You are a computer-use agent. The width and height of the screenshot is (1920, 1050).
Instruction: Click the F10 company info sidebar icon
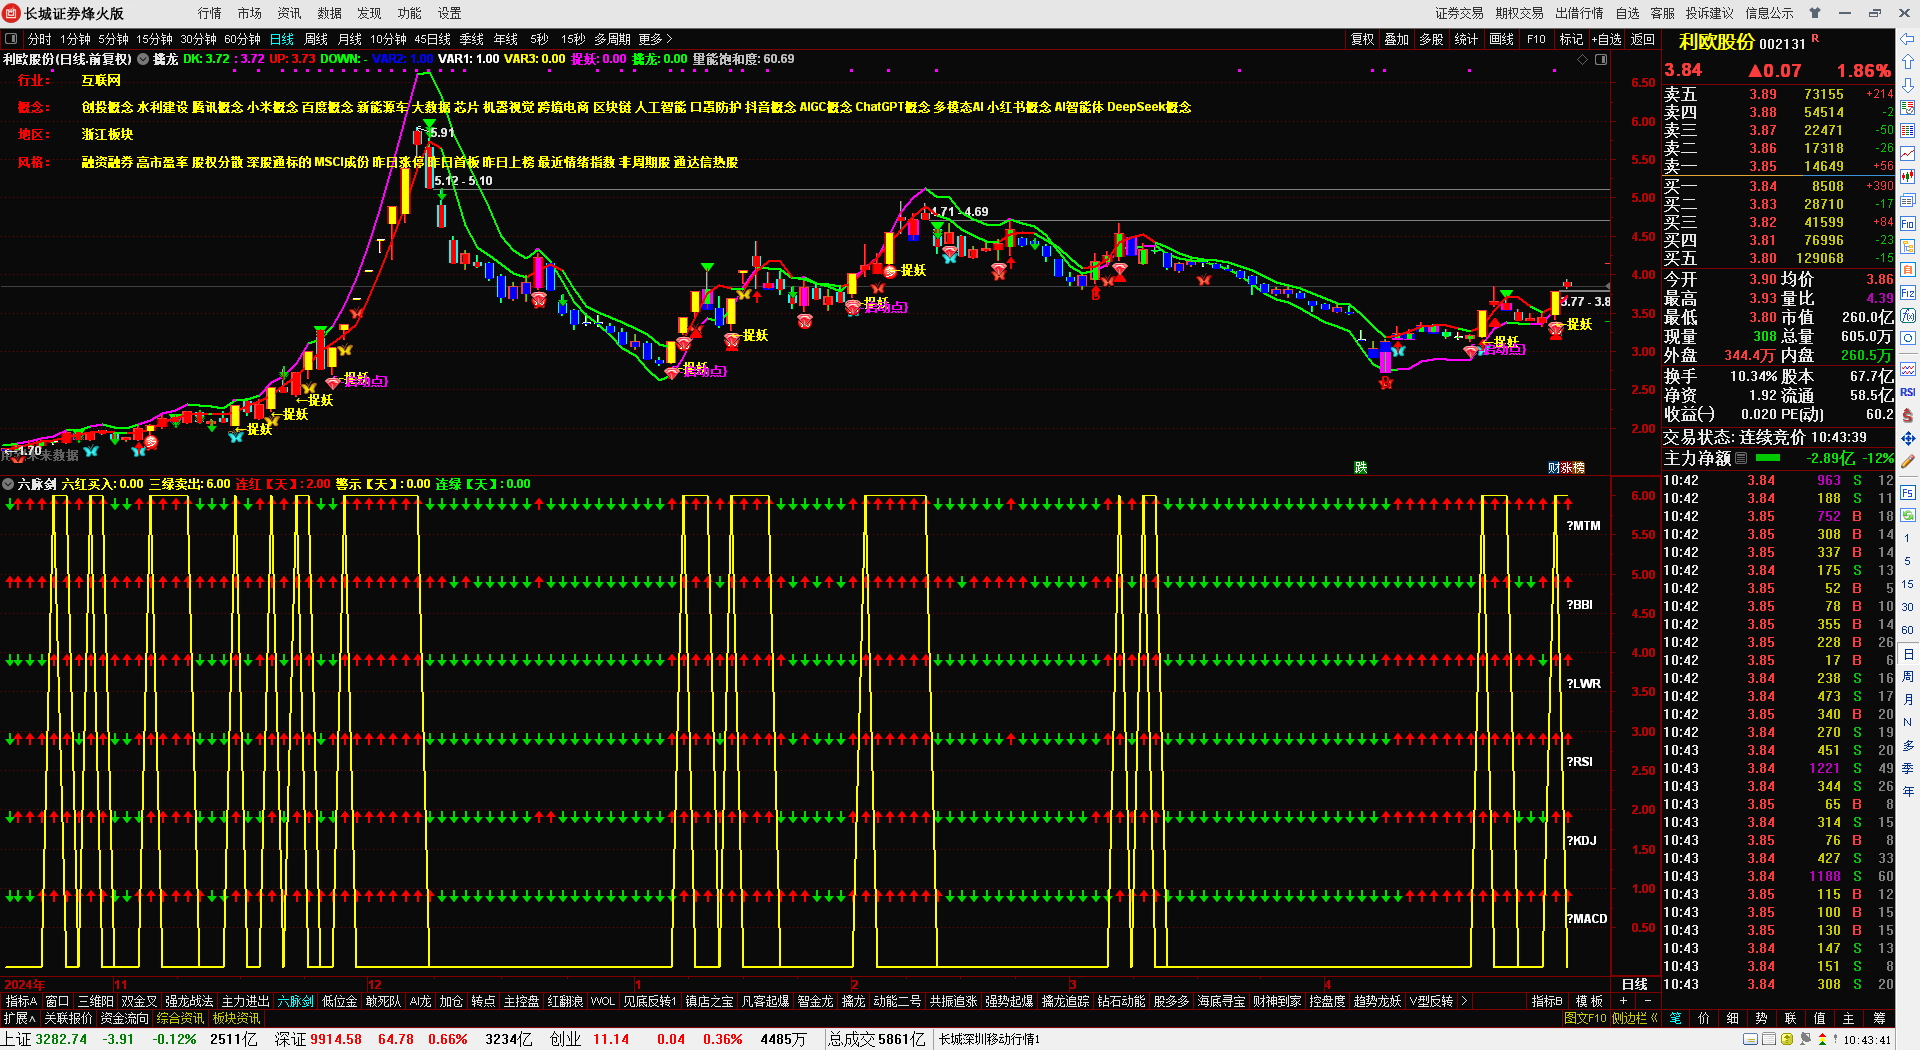click(x=1908, y=224)
